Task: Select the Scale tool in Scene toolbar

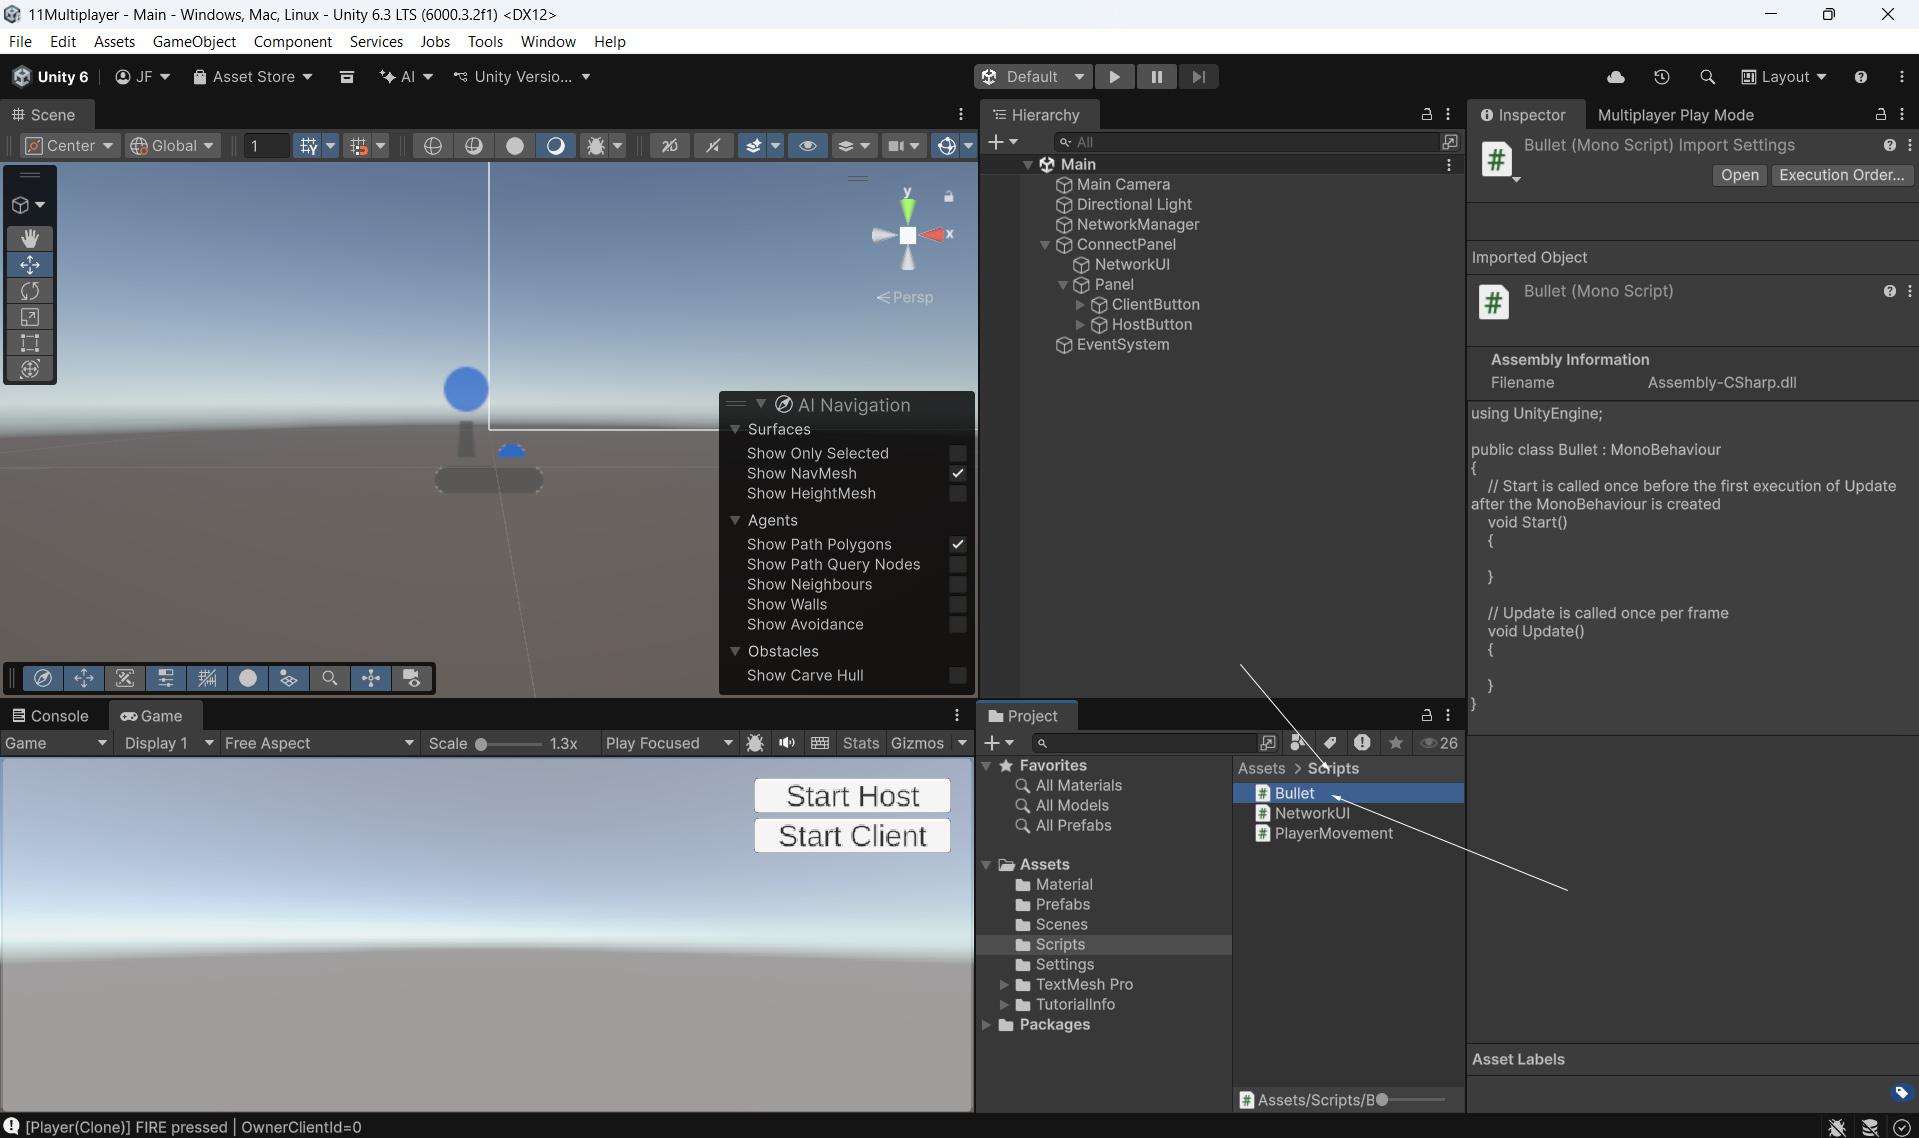Action: (30, 317)
